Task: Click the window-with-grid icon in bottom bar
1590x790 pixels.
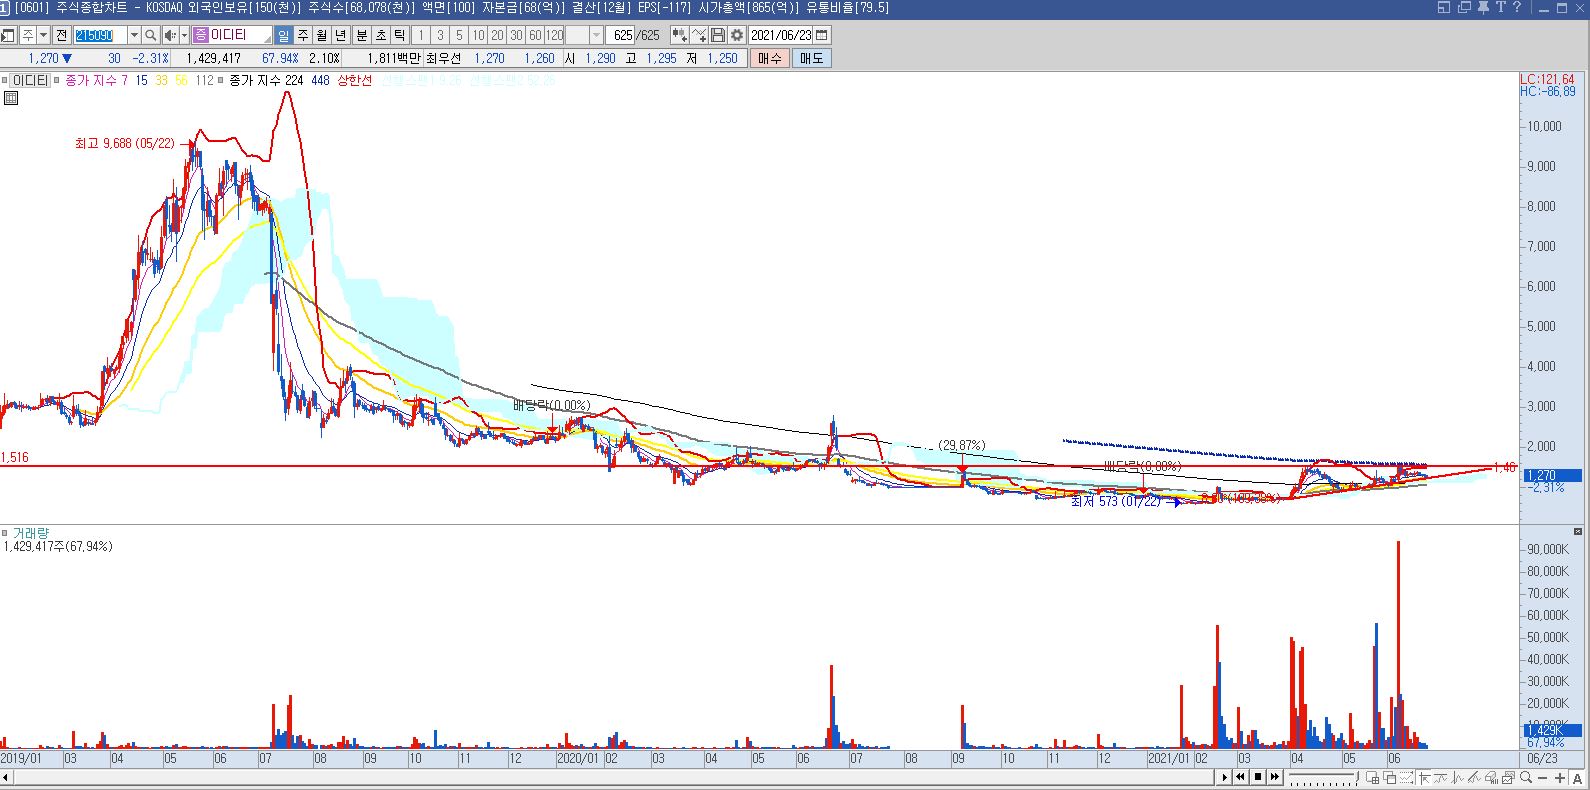Action: pos(1372,777)
